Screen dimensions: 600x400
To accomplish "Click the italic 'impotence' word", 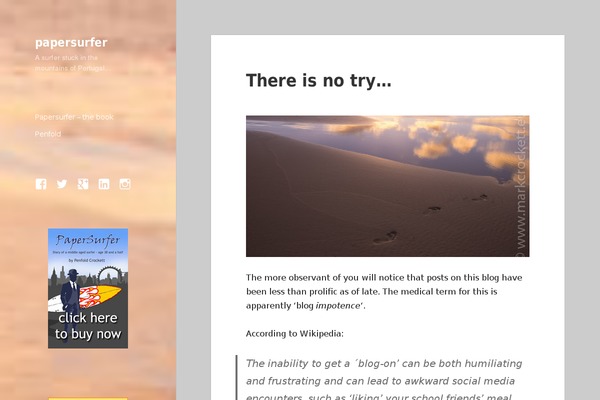I will coord(338,305).
